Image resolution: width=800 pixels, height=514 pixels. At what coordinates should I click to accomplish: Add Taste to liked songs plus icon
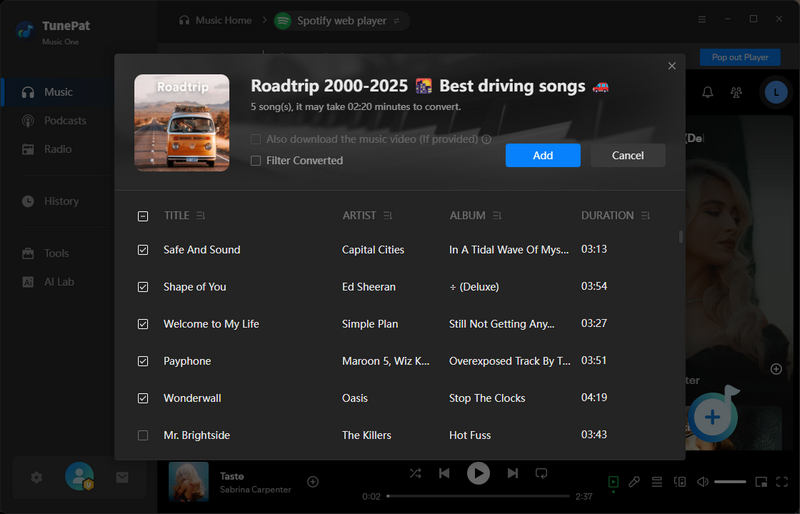pyautogui.click(x=313, y=481)
